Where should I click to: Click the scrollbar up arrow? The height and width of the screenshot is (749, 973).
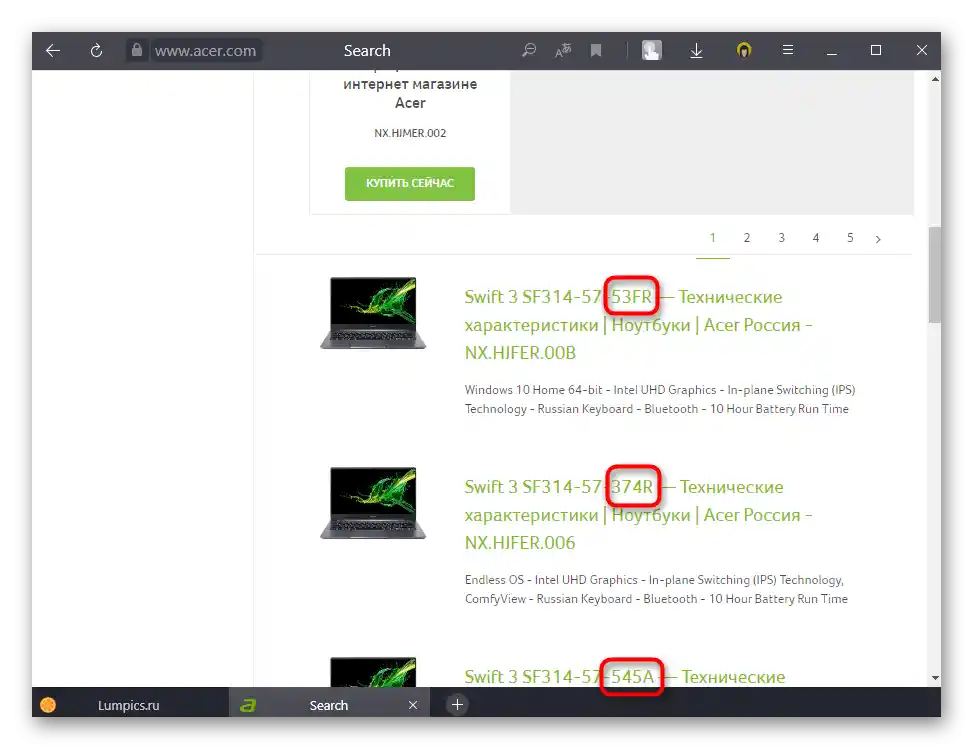[935, 79]
